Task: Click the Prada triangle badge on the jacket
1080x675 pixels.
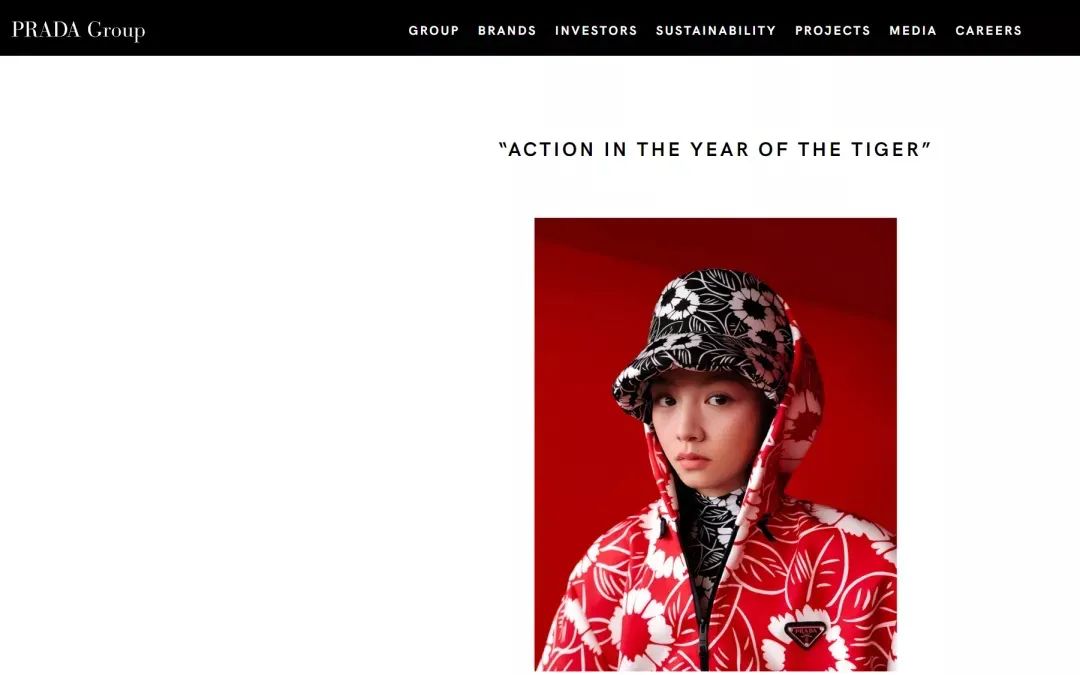Action: tap(804, 633)
